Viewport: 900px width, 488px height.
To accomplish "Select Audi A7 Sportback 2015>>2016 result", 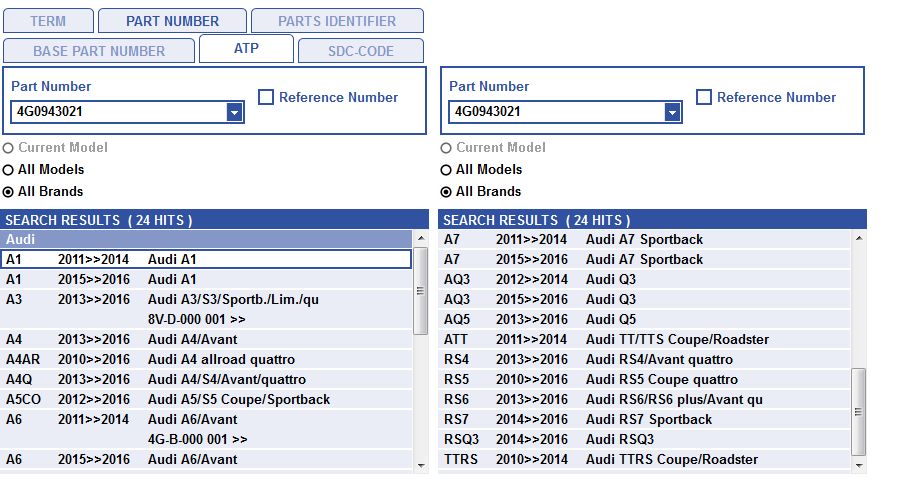I will [644, 260].
